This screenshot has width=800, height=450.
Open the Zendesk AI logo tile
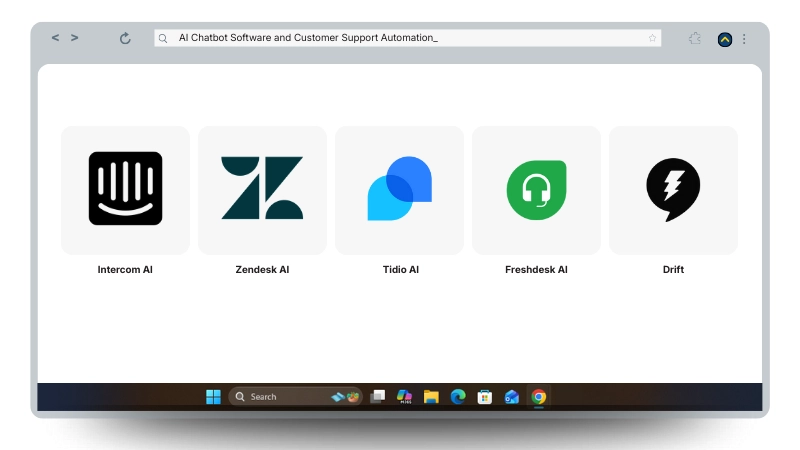pyautogui.click(x=262, y=190)
